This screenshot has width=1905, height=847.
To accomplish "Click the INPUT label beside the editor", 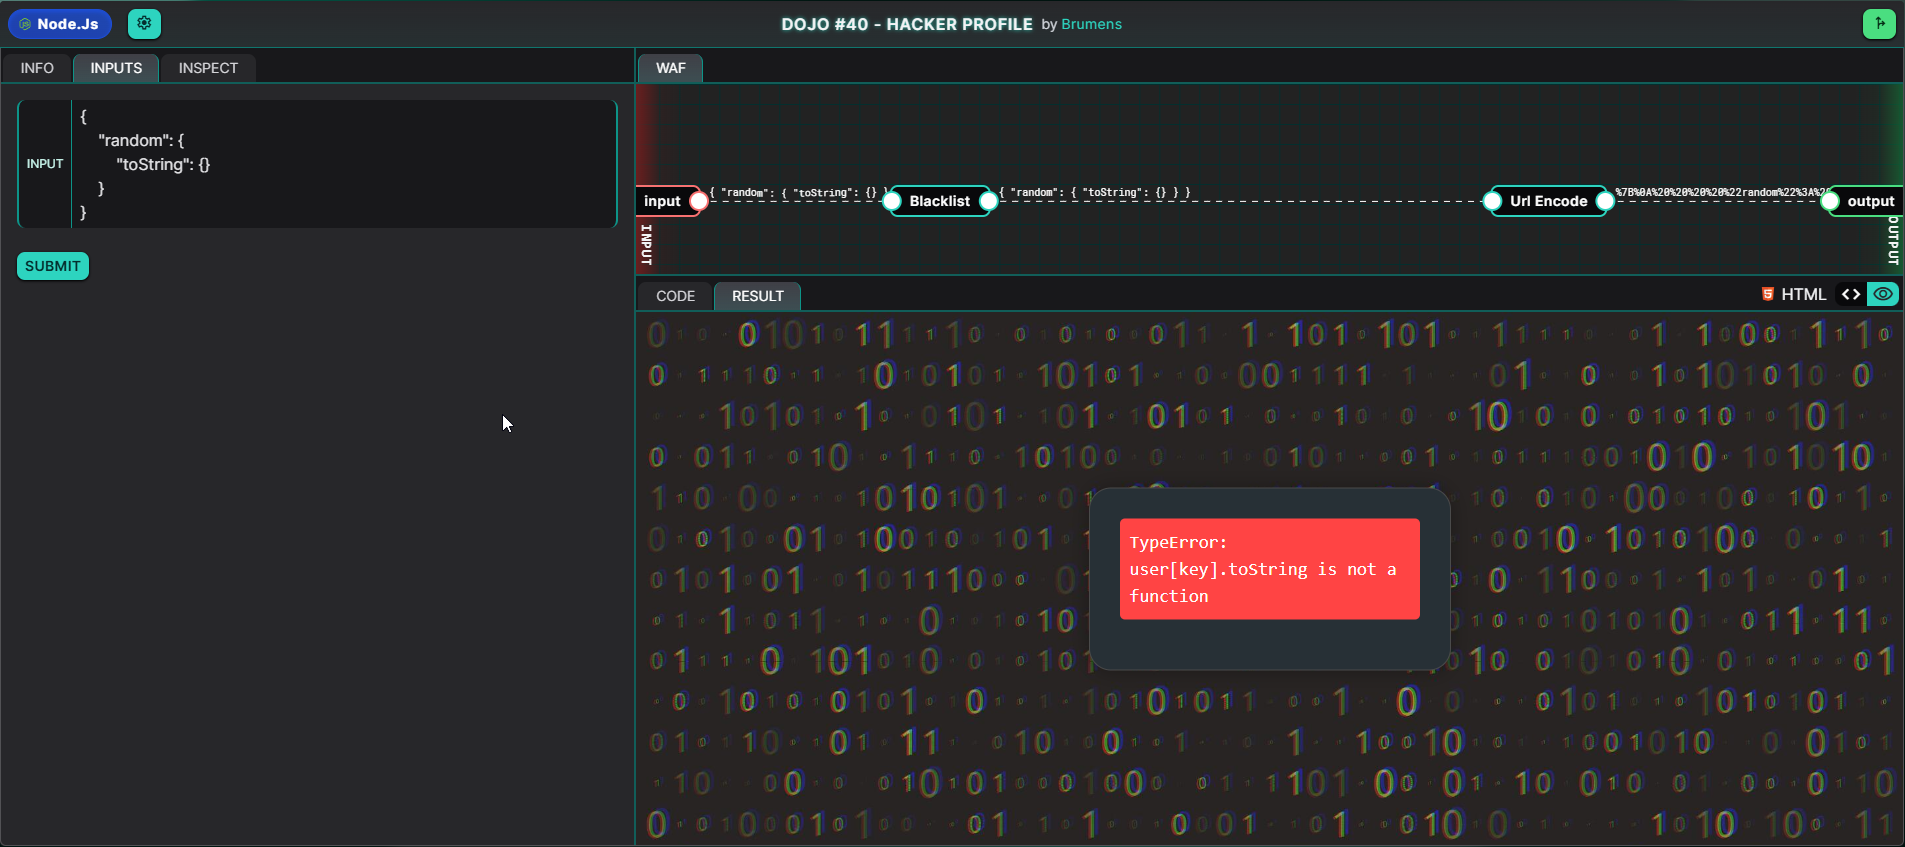I will pos(45,164).
